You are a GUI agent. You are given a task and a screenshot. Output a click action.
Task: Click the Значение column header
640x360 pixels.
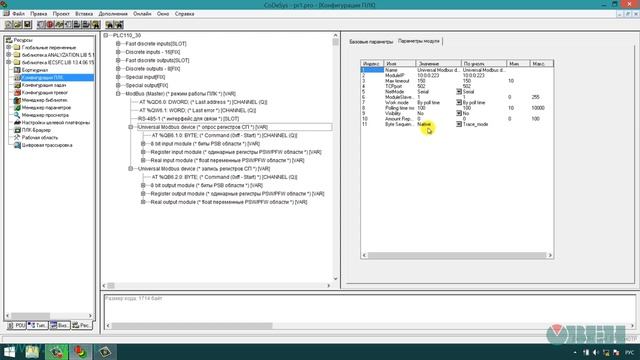(439, 64)
